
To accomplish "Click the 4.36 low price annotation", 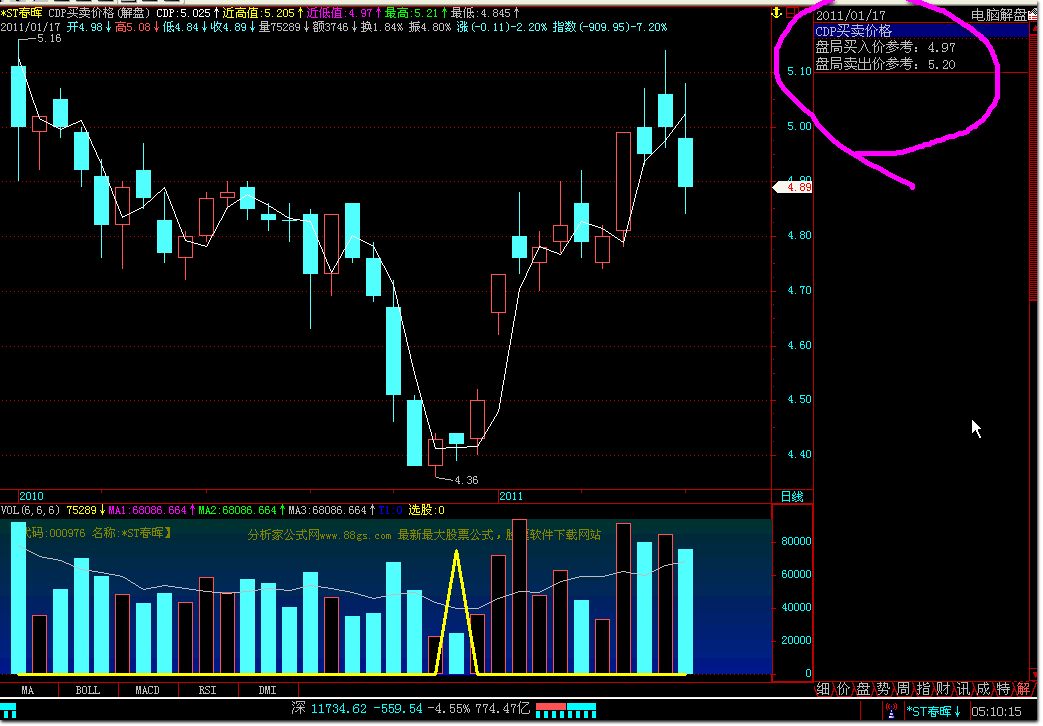I will 466,480.
